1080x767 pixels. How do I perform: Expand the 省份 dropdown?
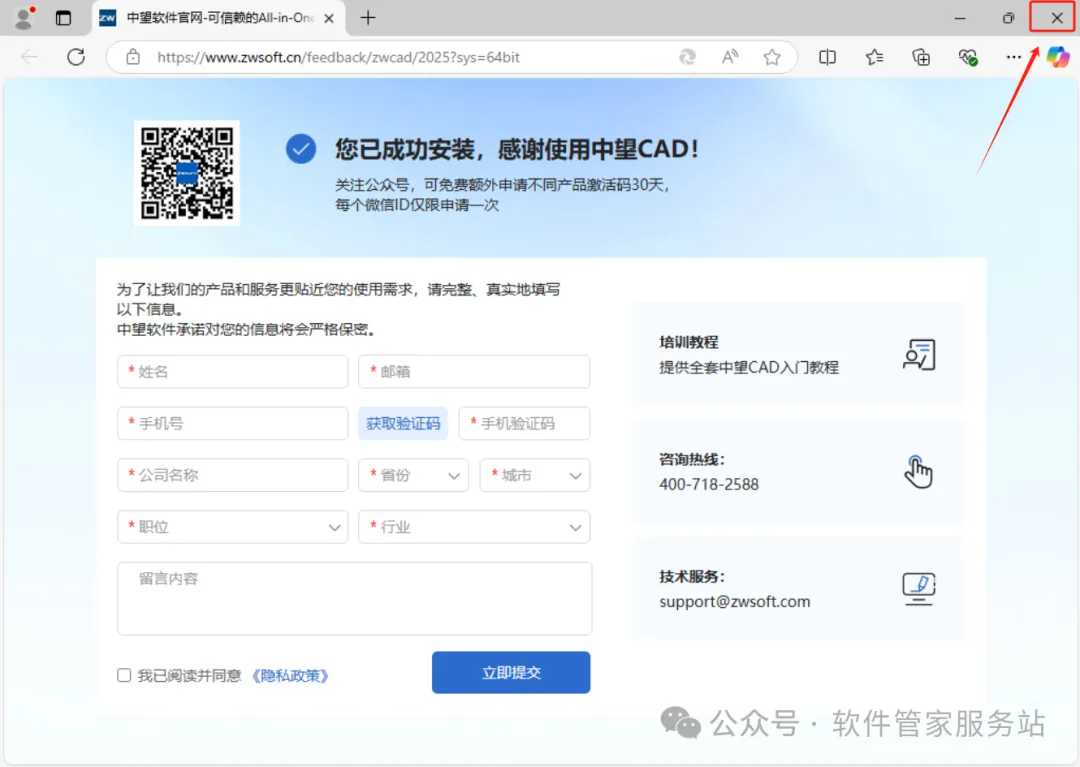[x=413, y=475]
